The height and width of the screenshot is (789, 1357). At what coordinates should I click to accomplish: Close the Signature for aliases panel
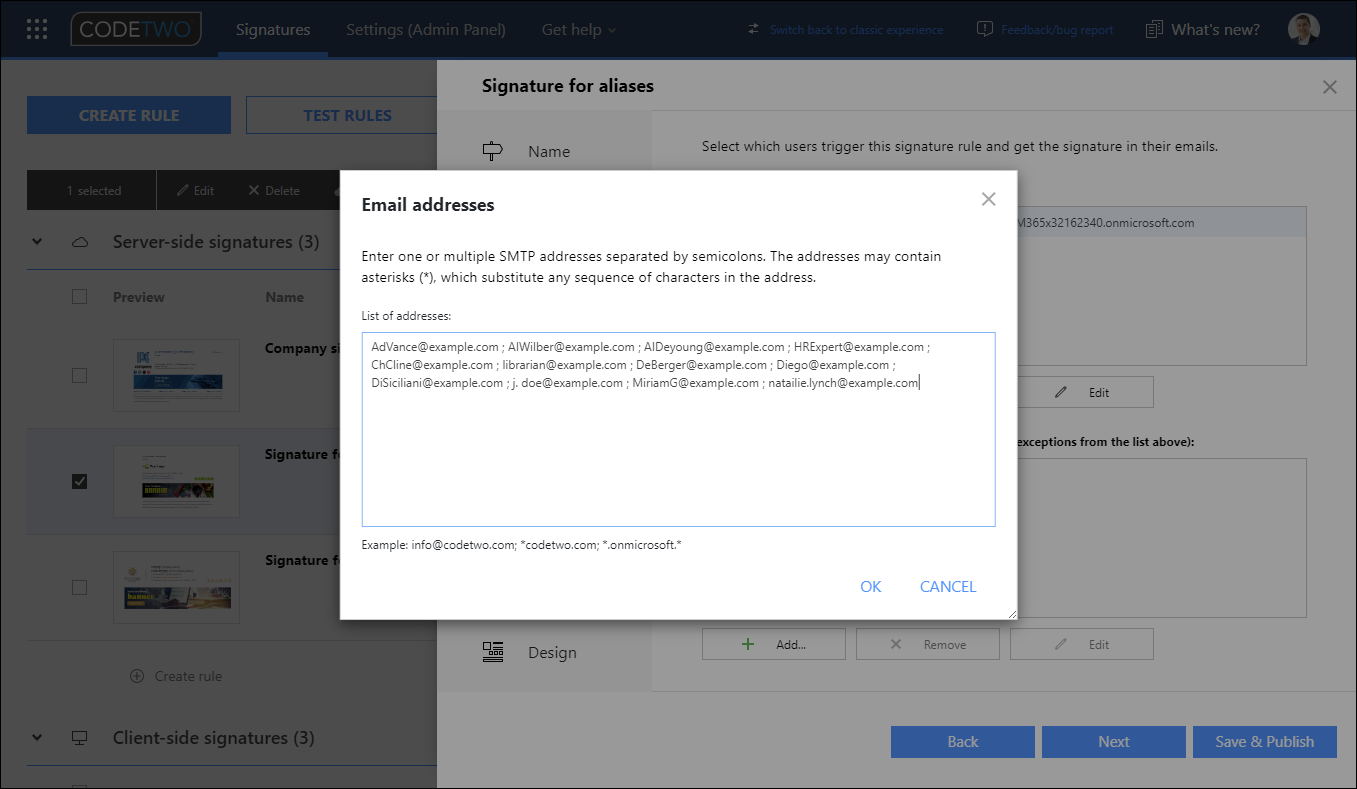pos(1329,87)
